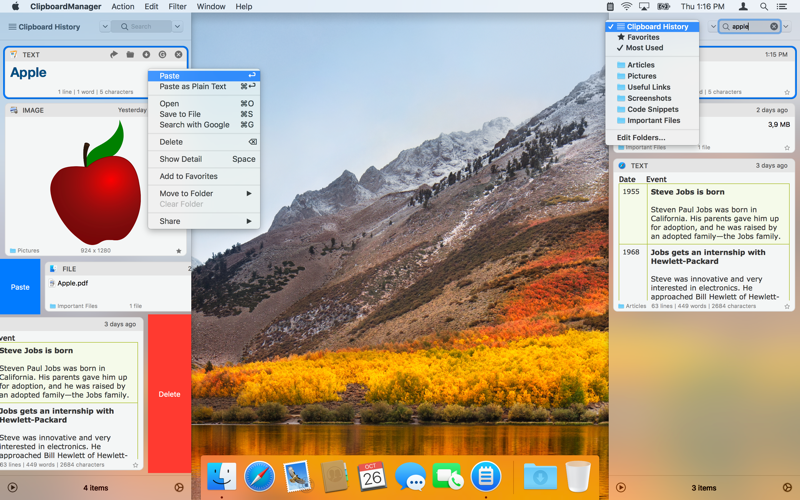Click the X delete icon on the Apple clip
800x500 pixels.
click(x=179, y=55)
